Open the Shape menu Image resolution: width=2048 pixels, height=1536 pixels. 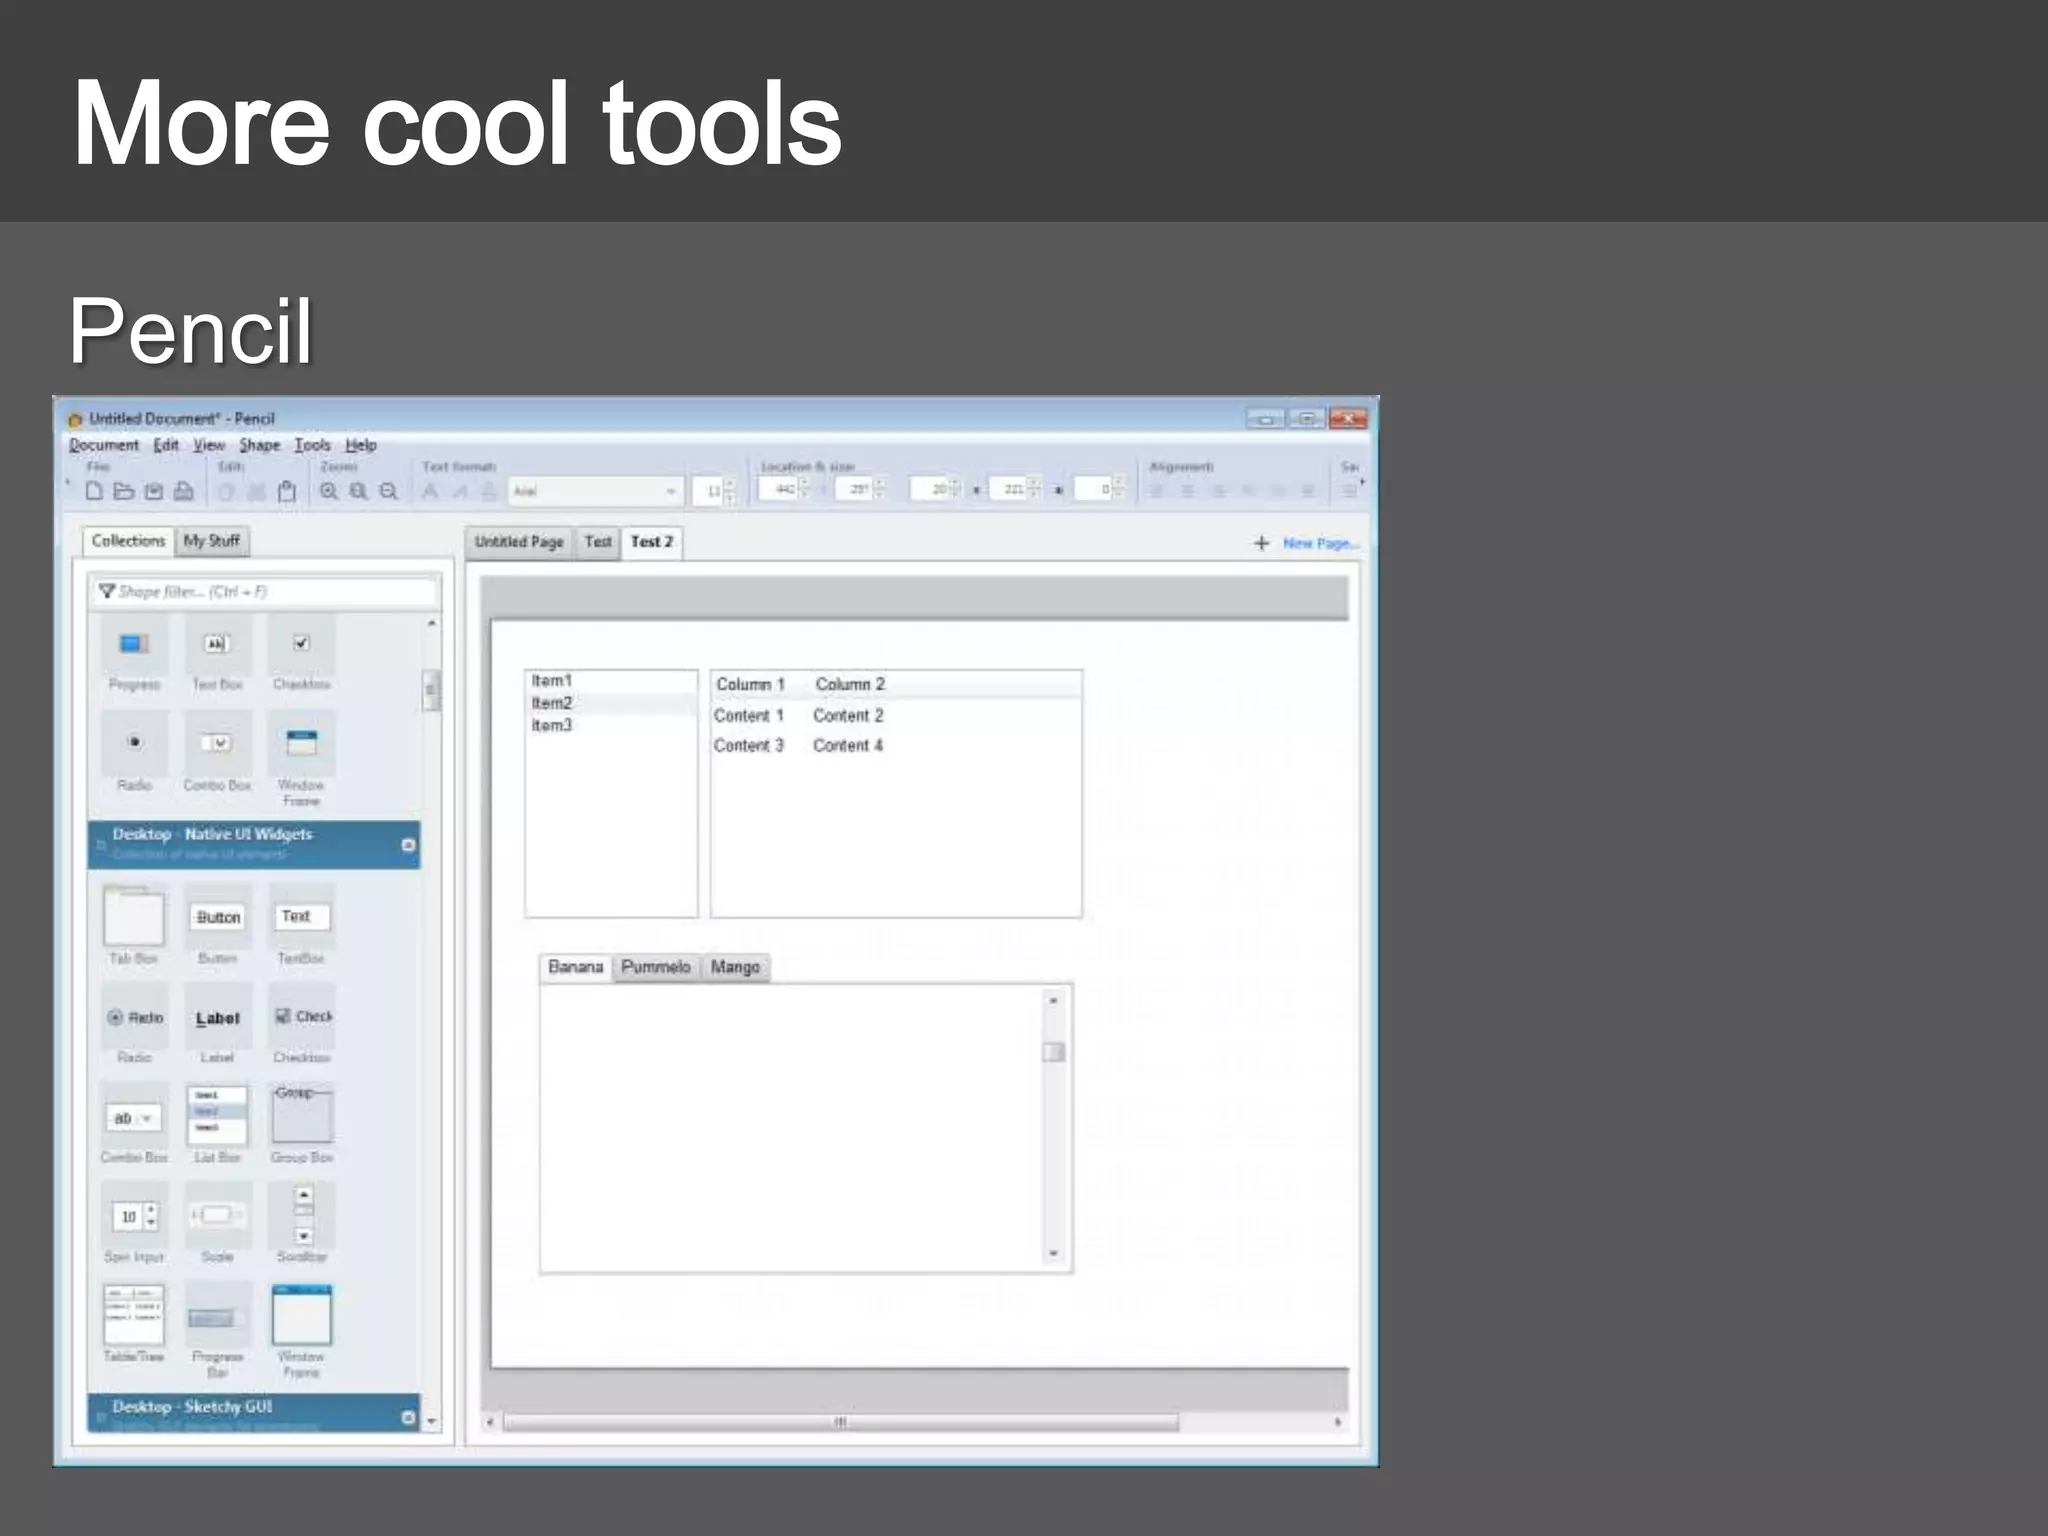(x=259, y=445)
